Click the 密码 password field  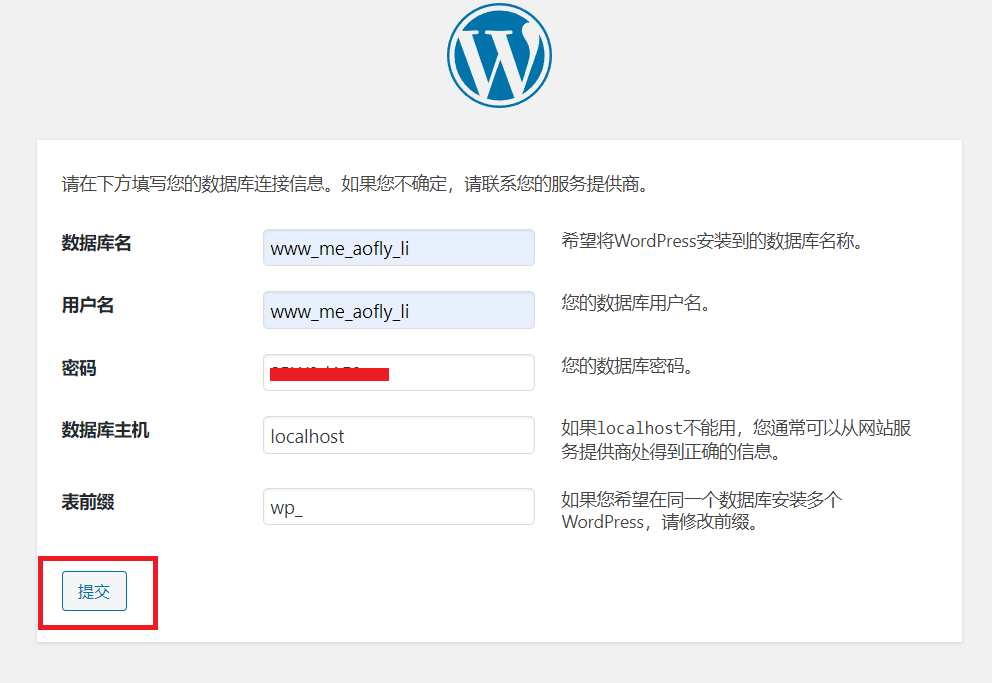pyautogui.click(x=399, y=372)
